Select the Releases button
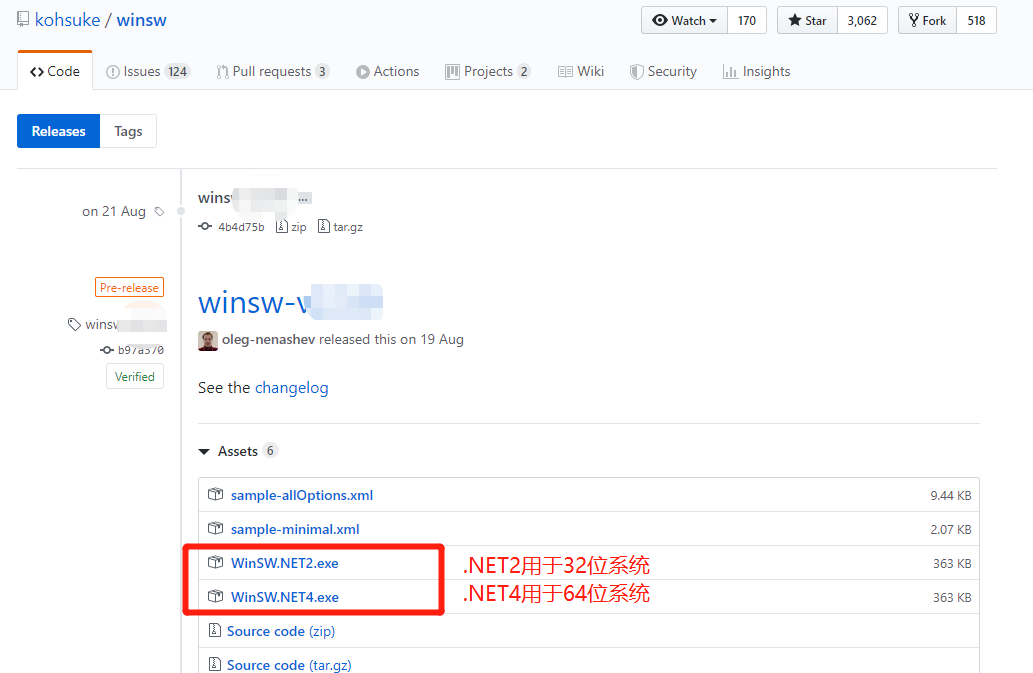This screenshot has width=1033, height=673. tap(59, 131)
